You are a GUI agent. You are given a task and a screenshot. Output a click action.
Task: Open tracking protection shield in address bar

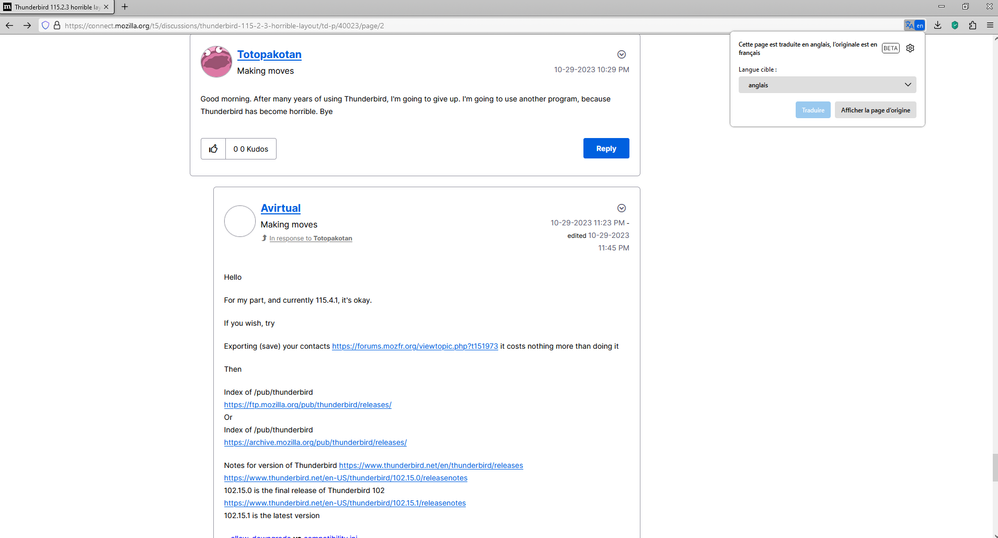point(45,25)
